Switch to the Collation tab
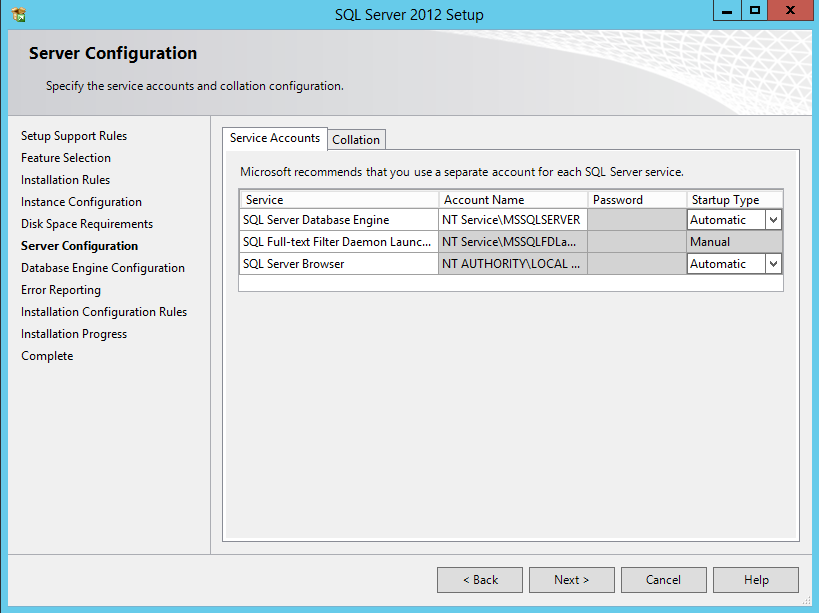The height and width of the screenshot is (613, 819). click(356, 140)
